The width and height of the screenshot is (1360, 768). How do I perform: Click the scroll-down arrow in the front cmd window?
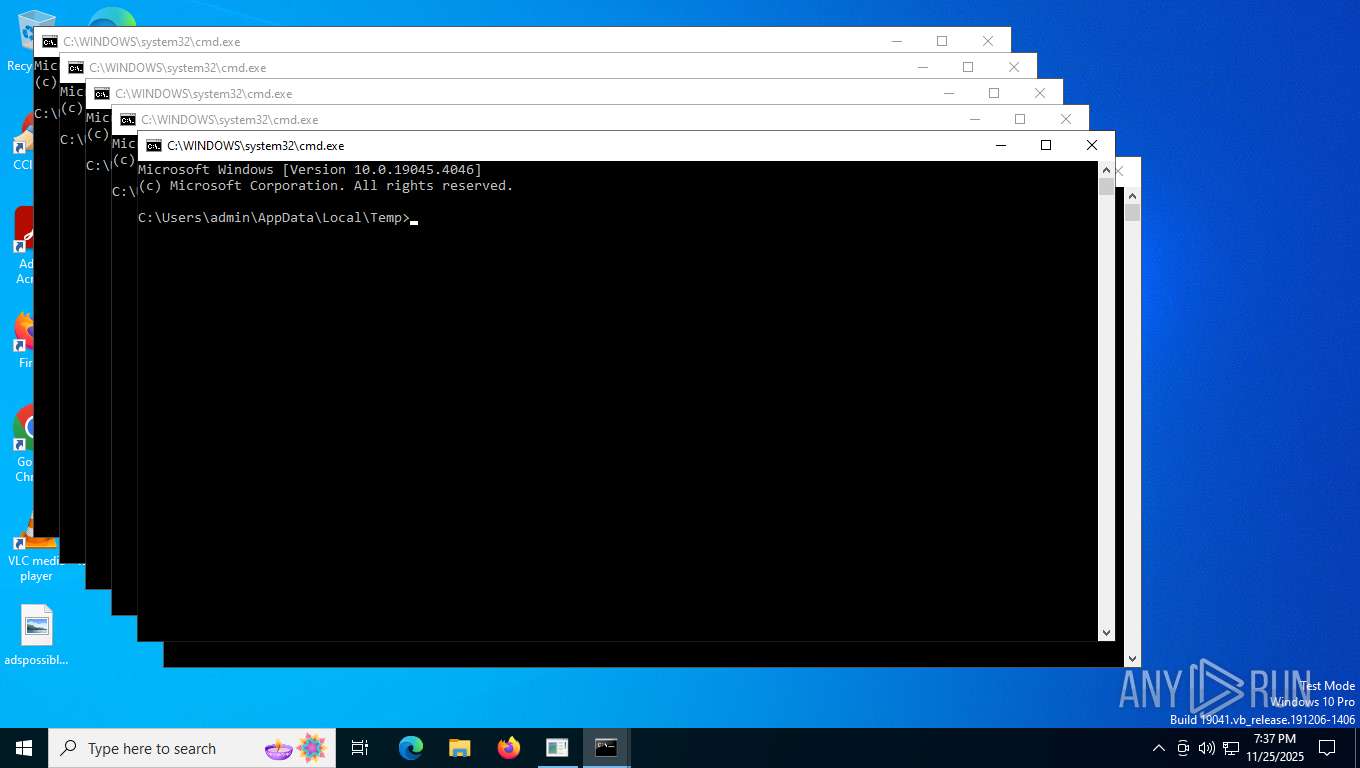(1106, 633)
